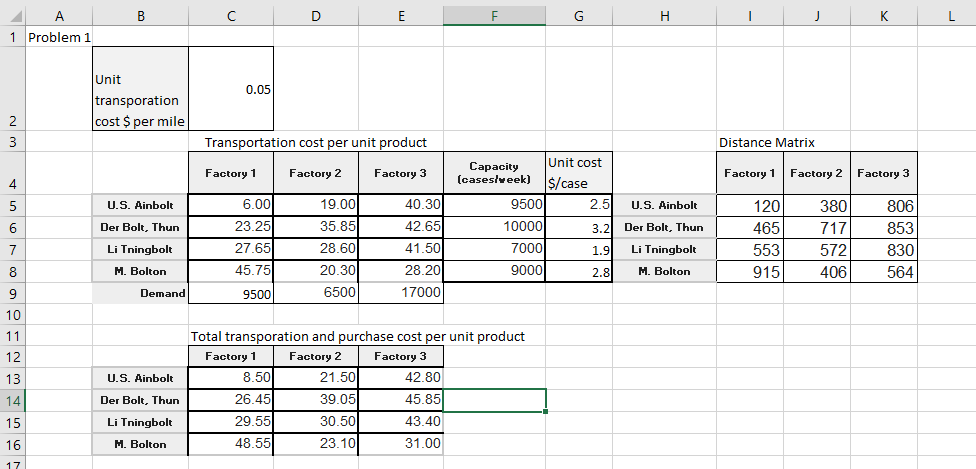Select unit cost cell 3.2

pyautogui.click(x=579, y=227)
